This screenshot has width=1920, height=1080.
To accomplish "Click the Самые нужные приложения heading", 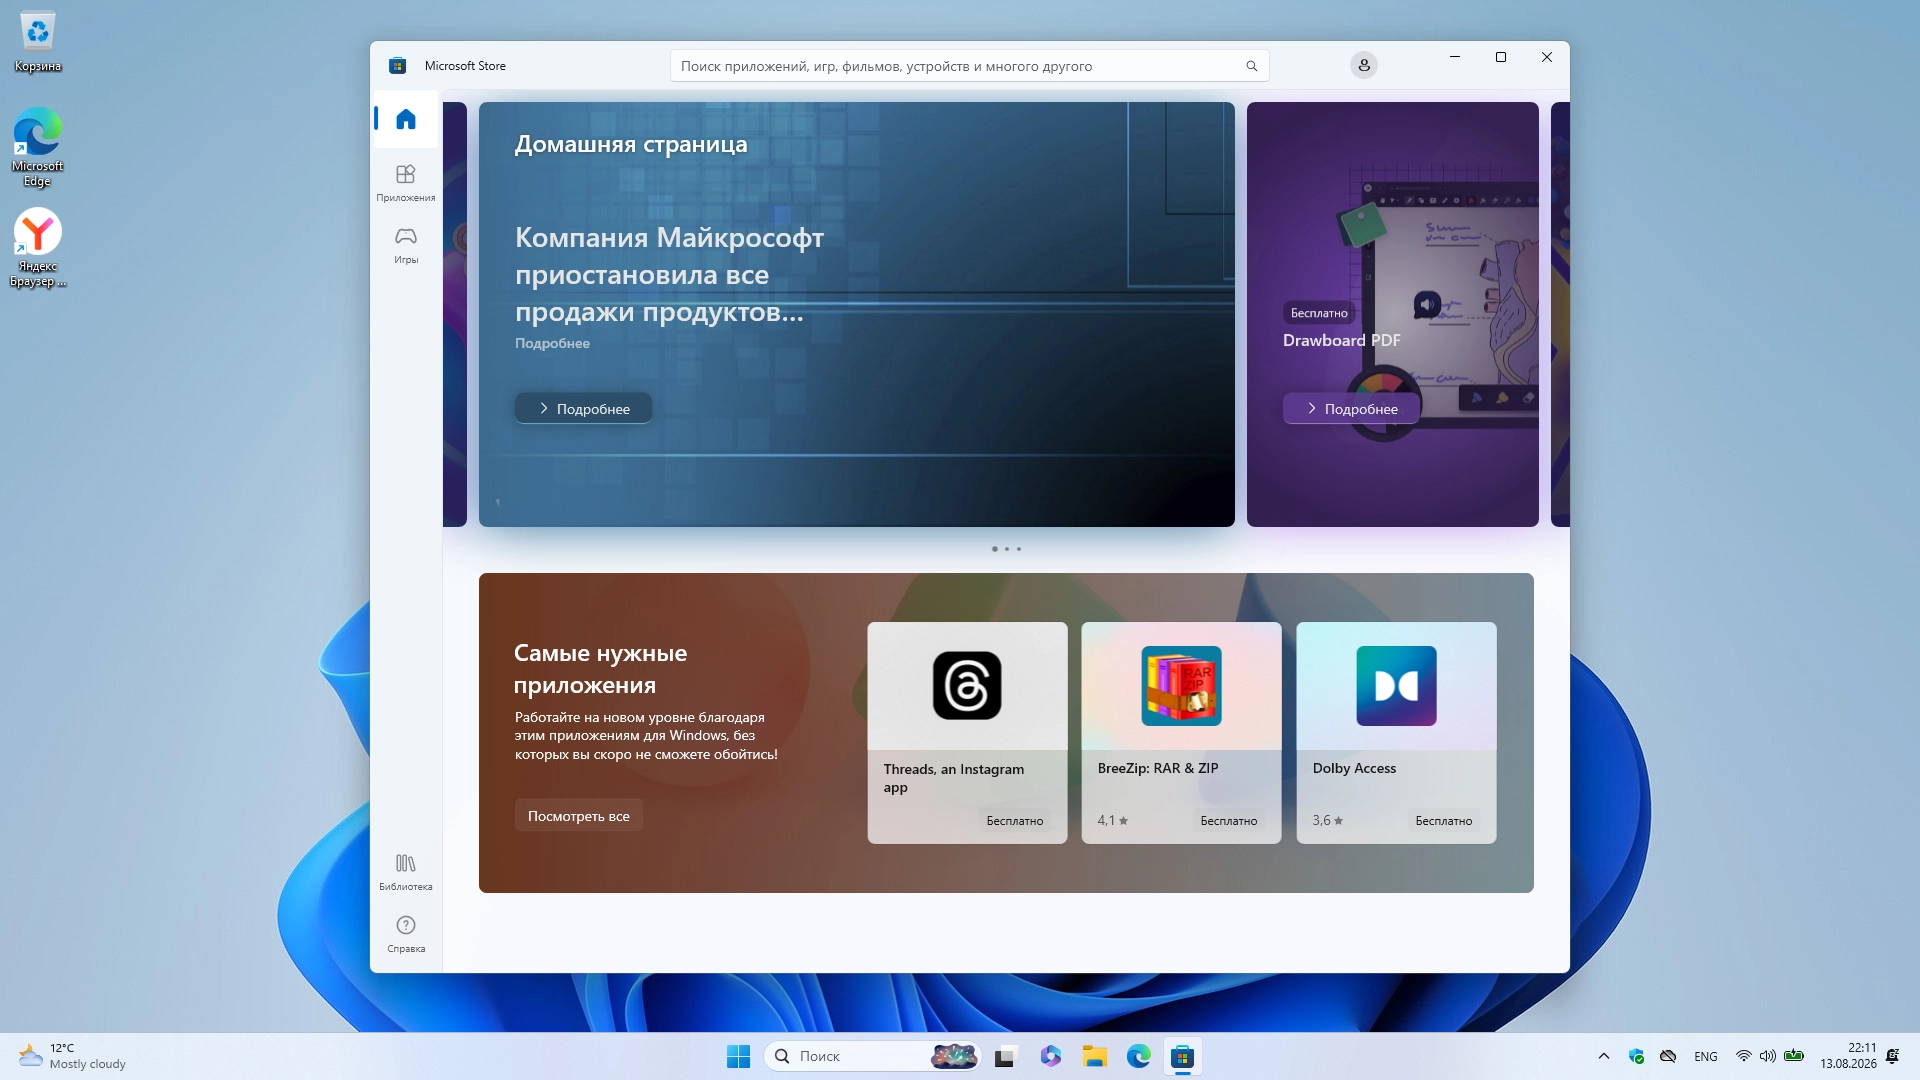I will pyautogui.click(x=600, y=669).
